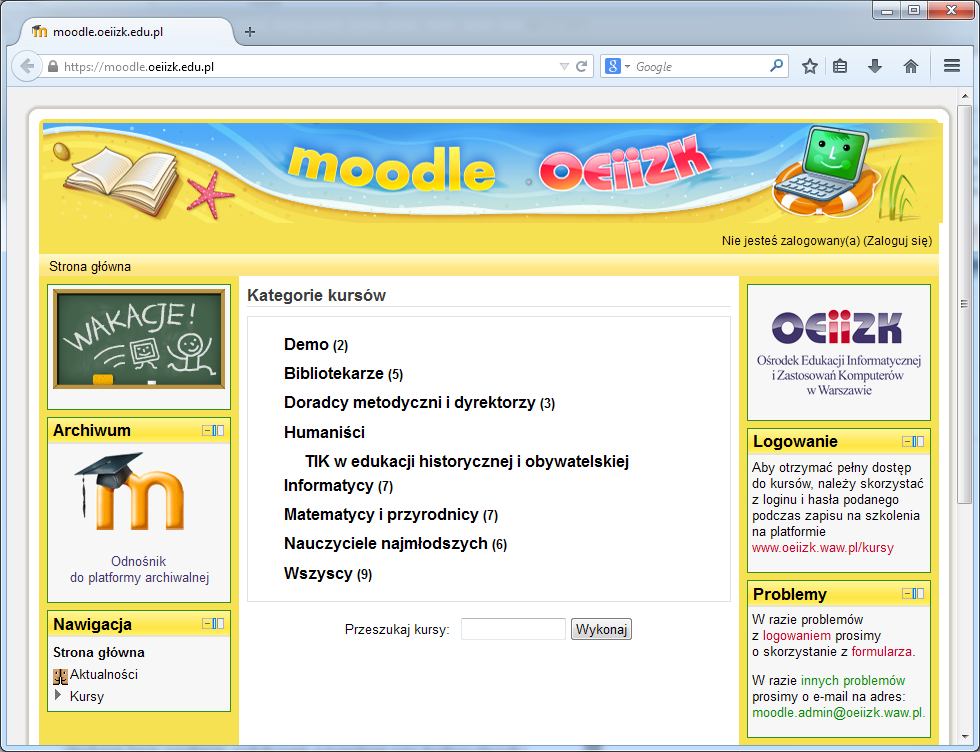Open Aktualności in the Nawigacja block
980x752 pixels.
[x=104, y=674]
